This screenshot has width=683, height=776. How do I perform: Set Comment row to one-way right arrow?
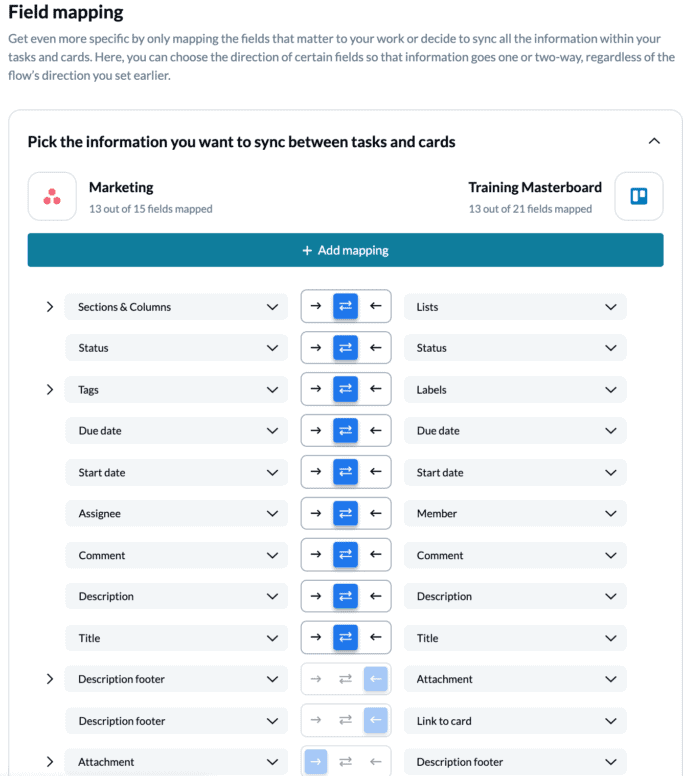tap(316, 555)
